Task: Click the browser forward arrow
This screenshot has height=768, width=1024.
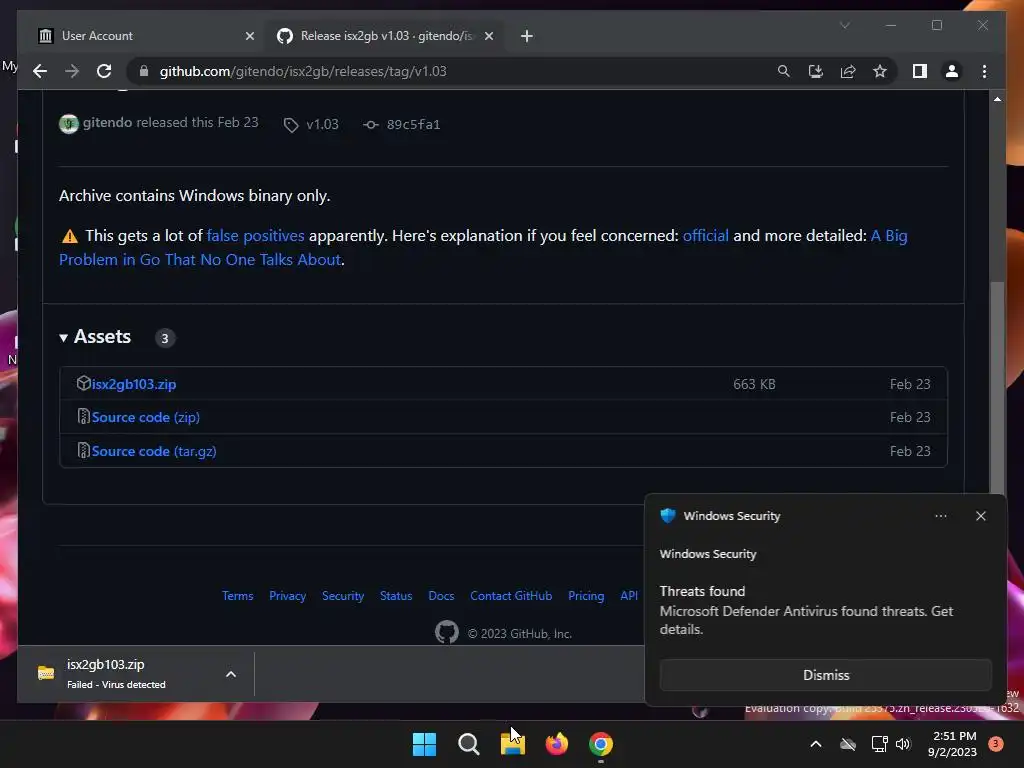Action: (72, 71)
